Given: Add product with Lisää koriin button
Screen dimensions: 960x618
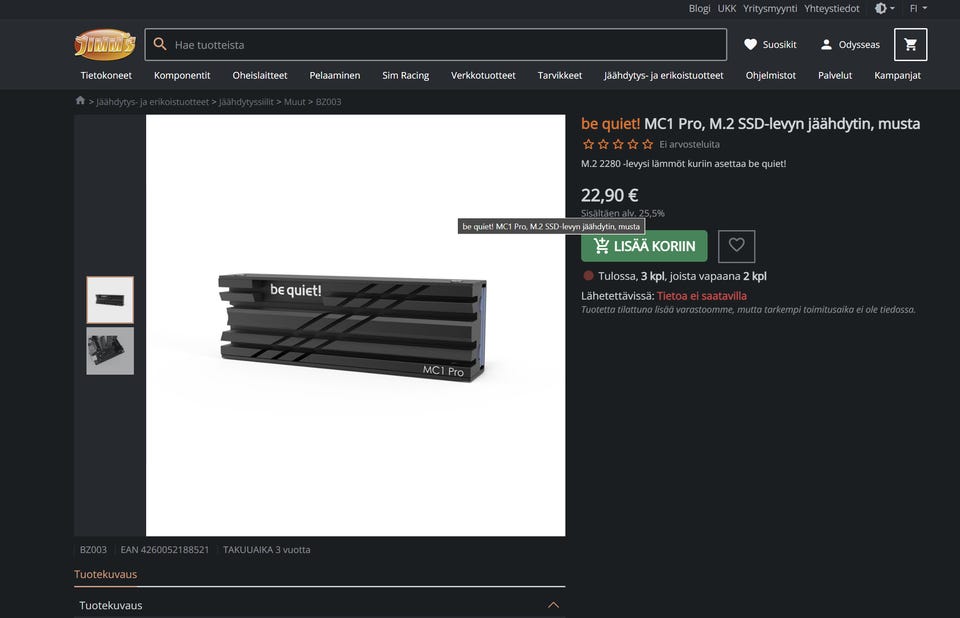Looking at the screenshot, I should [x=644, y=246].
